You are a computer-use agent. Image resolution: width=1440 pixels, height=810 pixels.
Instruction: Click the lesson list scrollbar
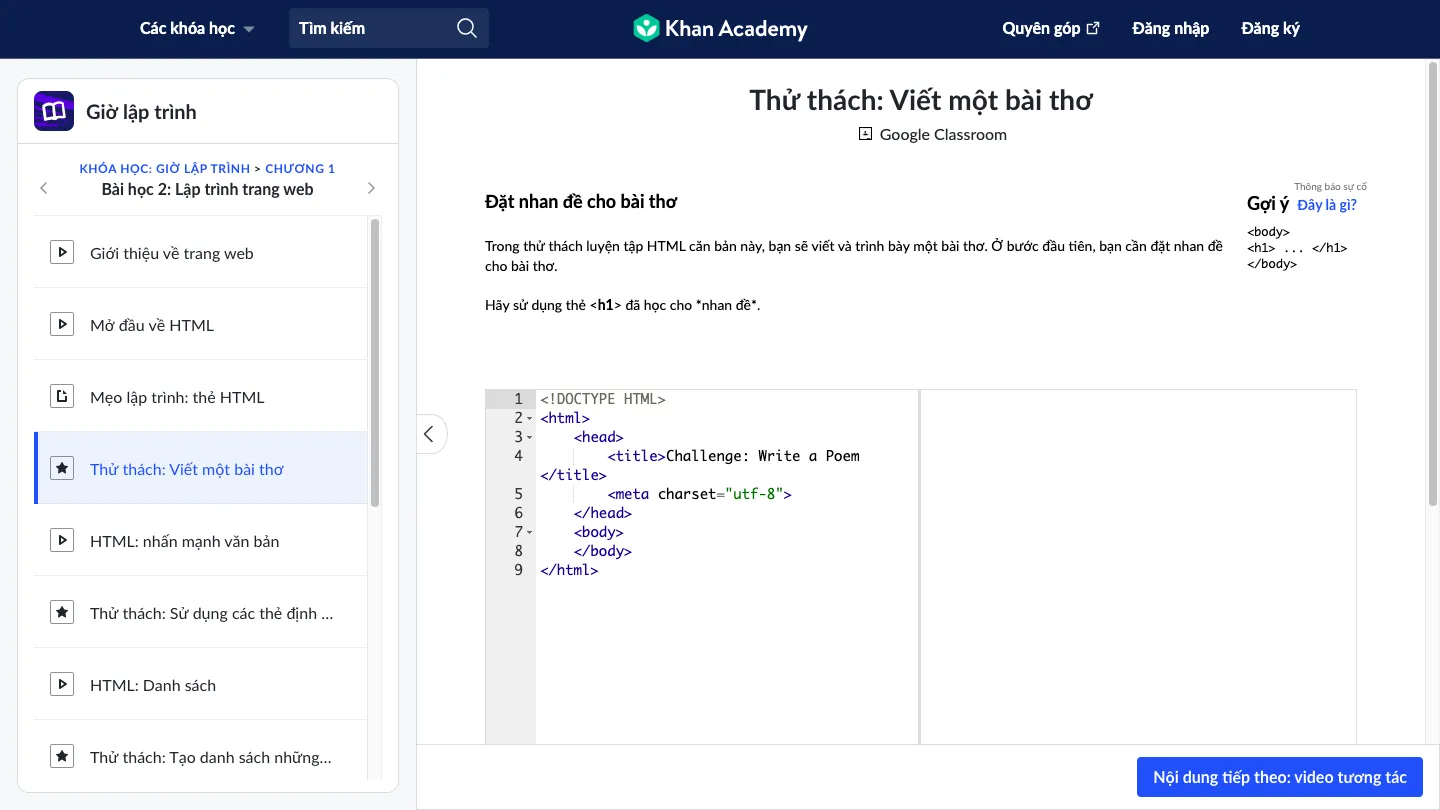[x=375, y=360]
